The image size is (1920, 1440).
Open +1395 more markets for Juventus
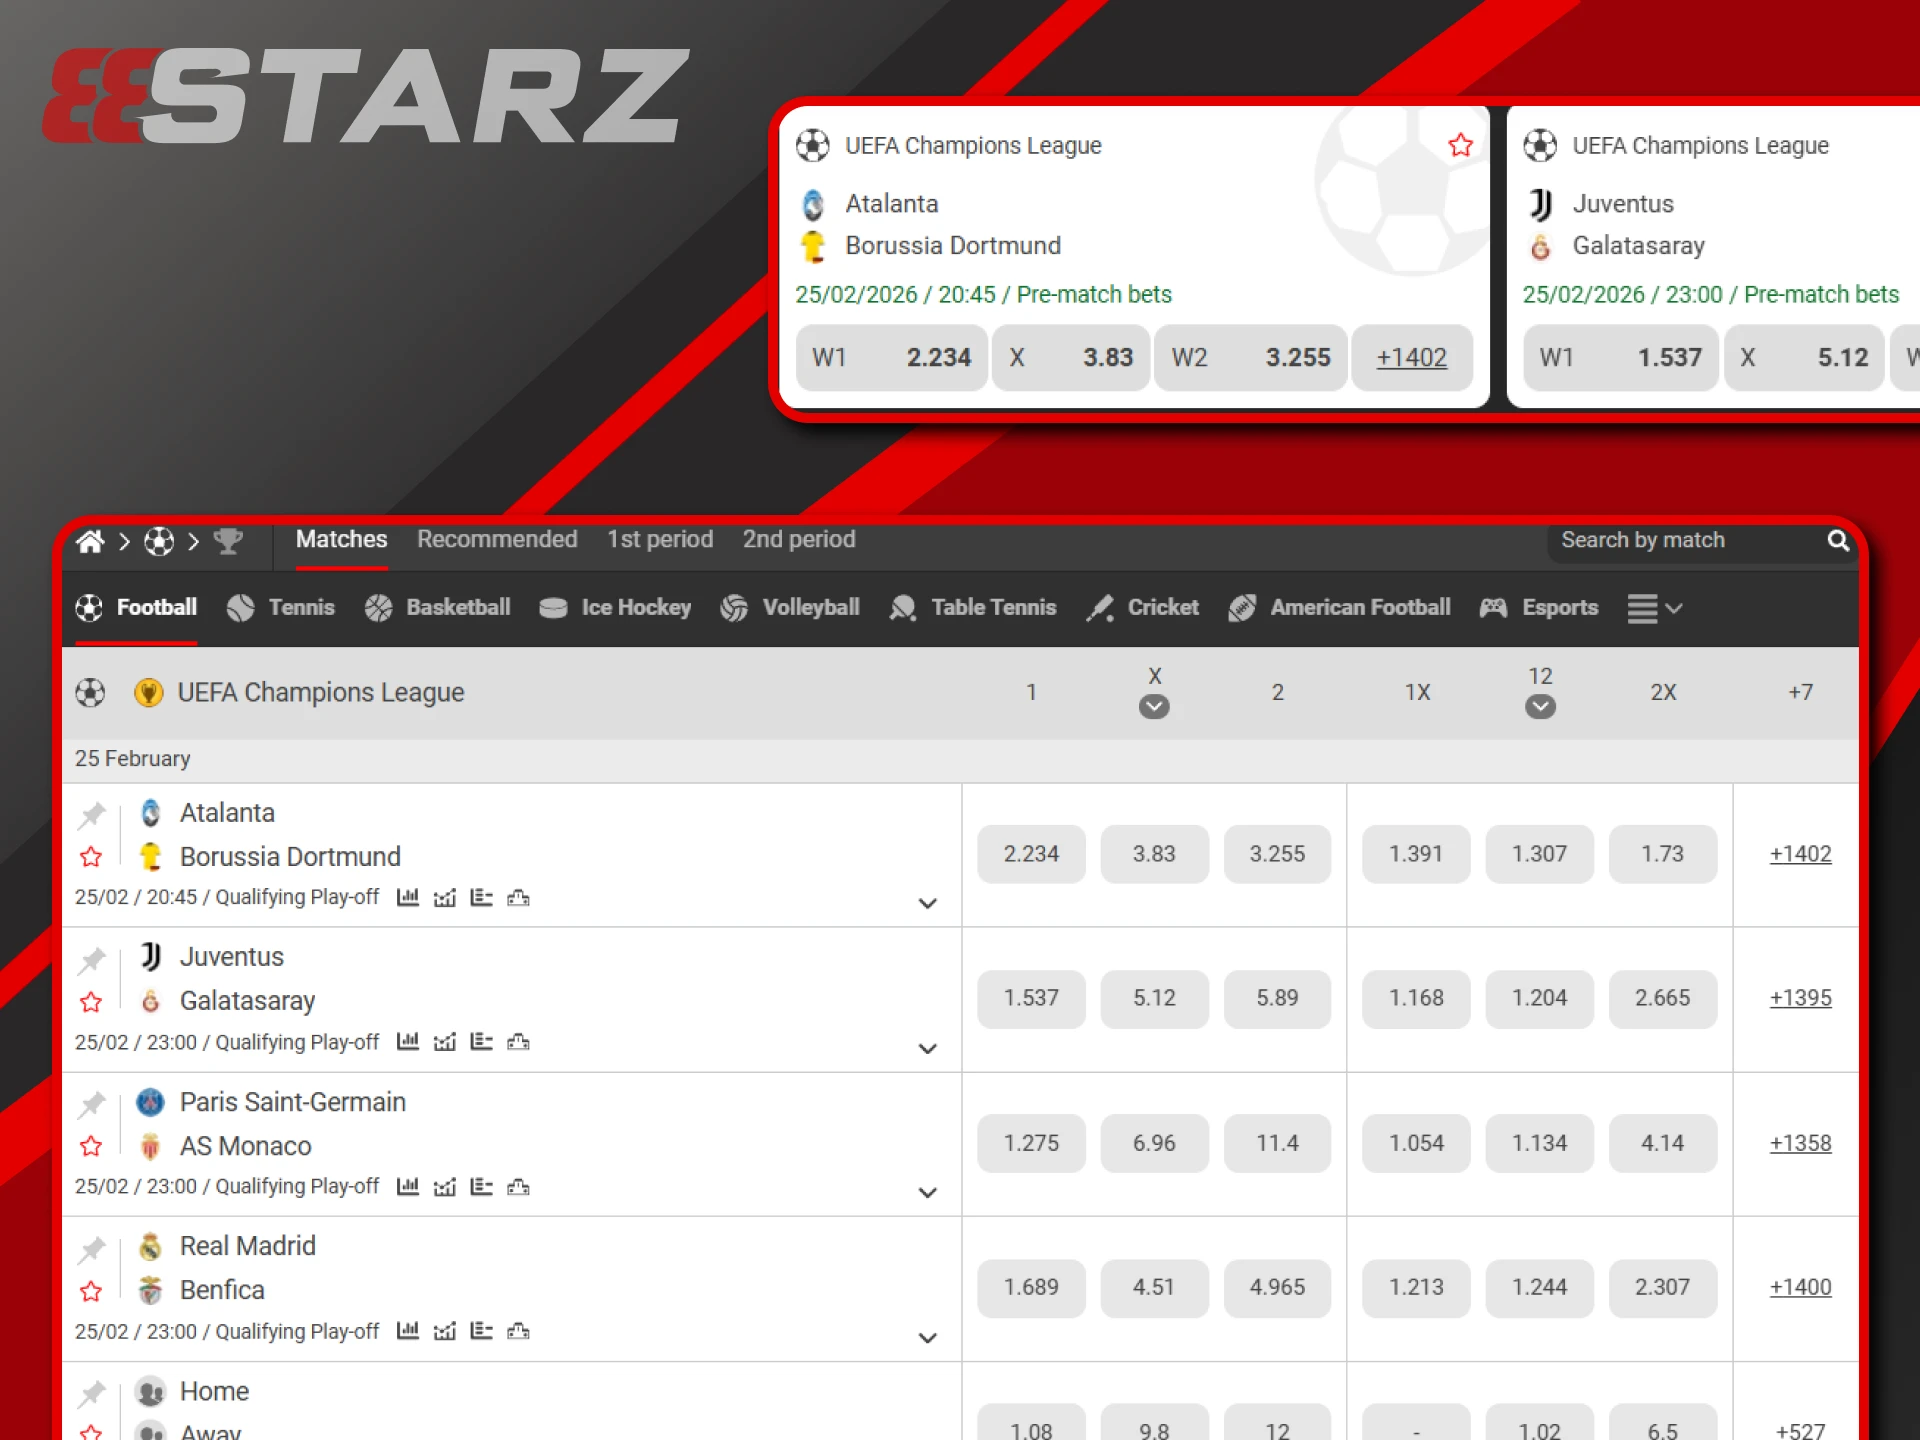pyautogui.click(x=1800, y=998)
